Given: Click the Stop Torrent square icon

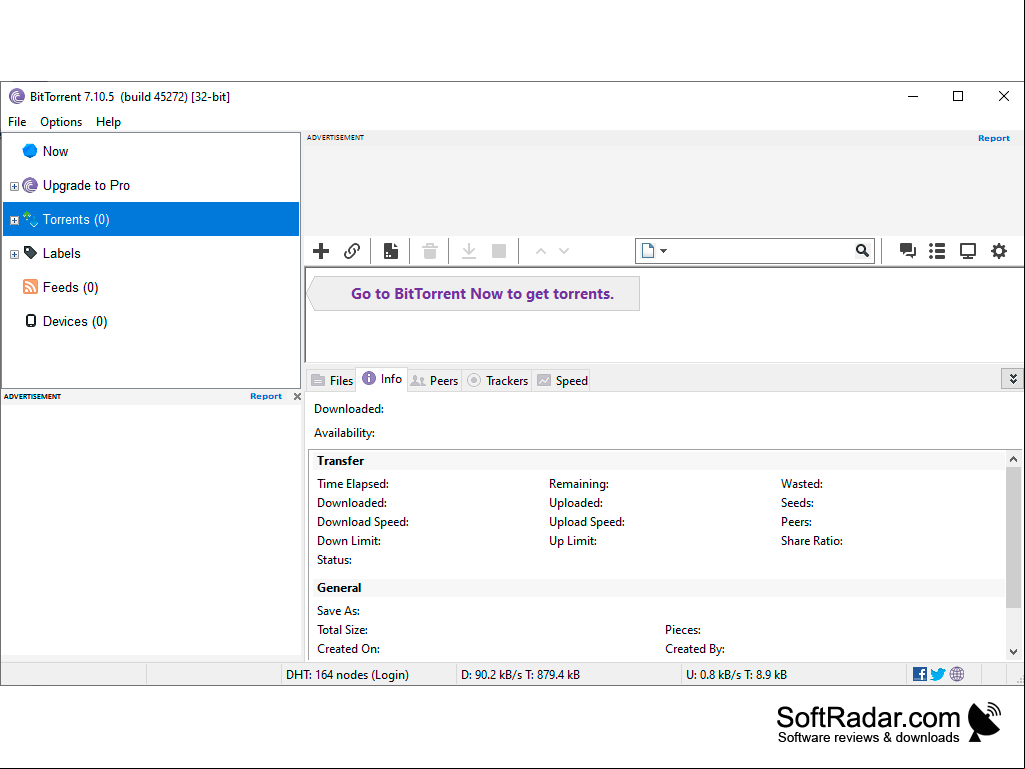Looking at the screenshot, I should (499, 251).
